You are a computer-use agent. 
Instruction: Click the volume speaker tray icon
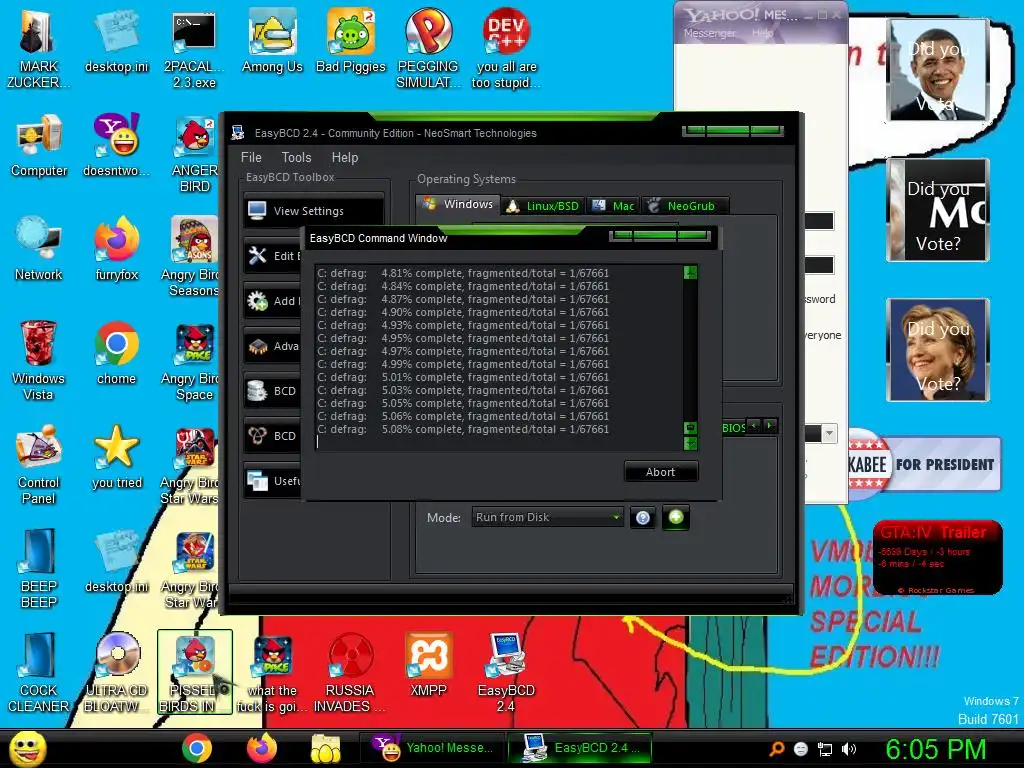tap(849, 749)
